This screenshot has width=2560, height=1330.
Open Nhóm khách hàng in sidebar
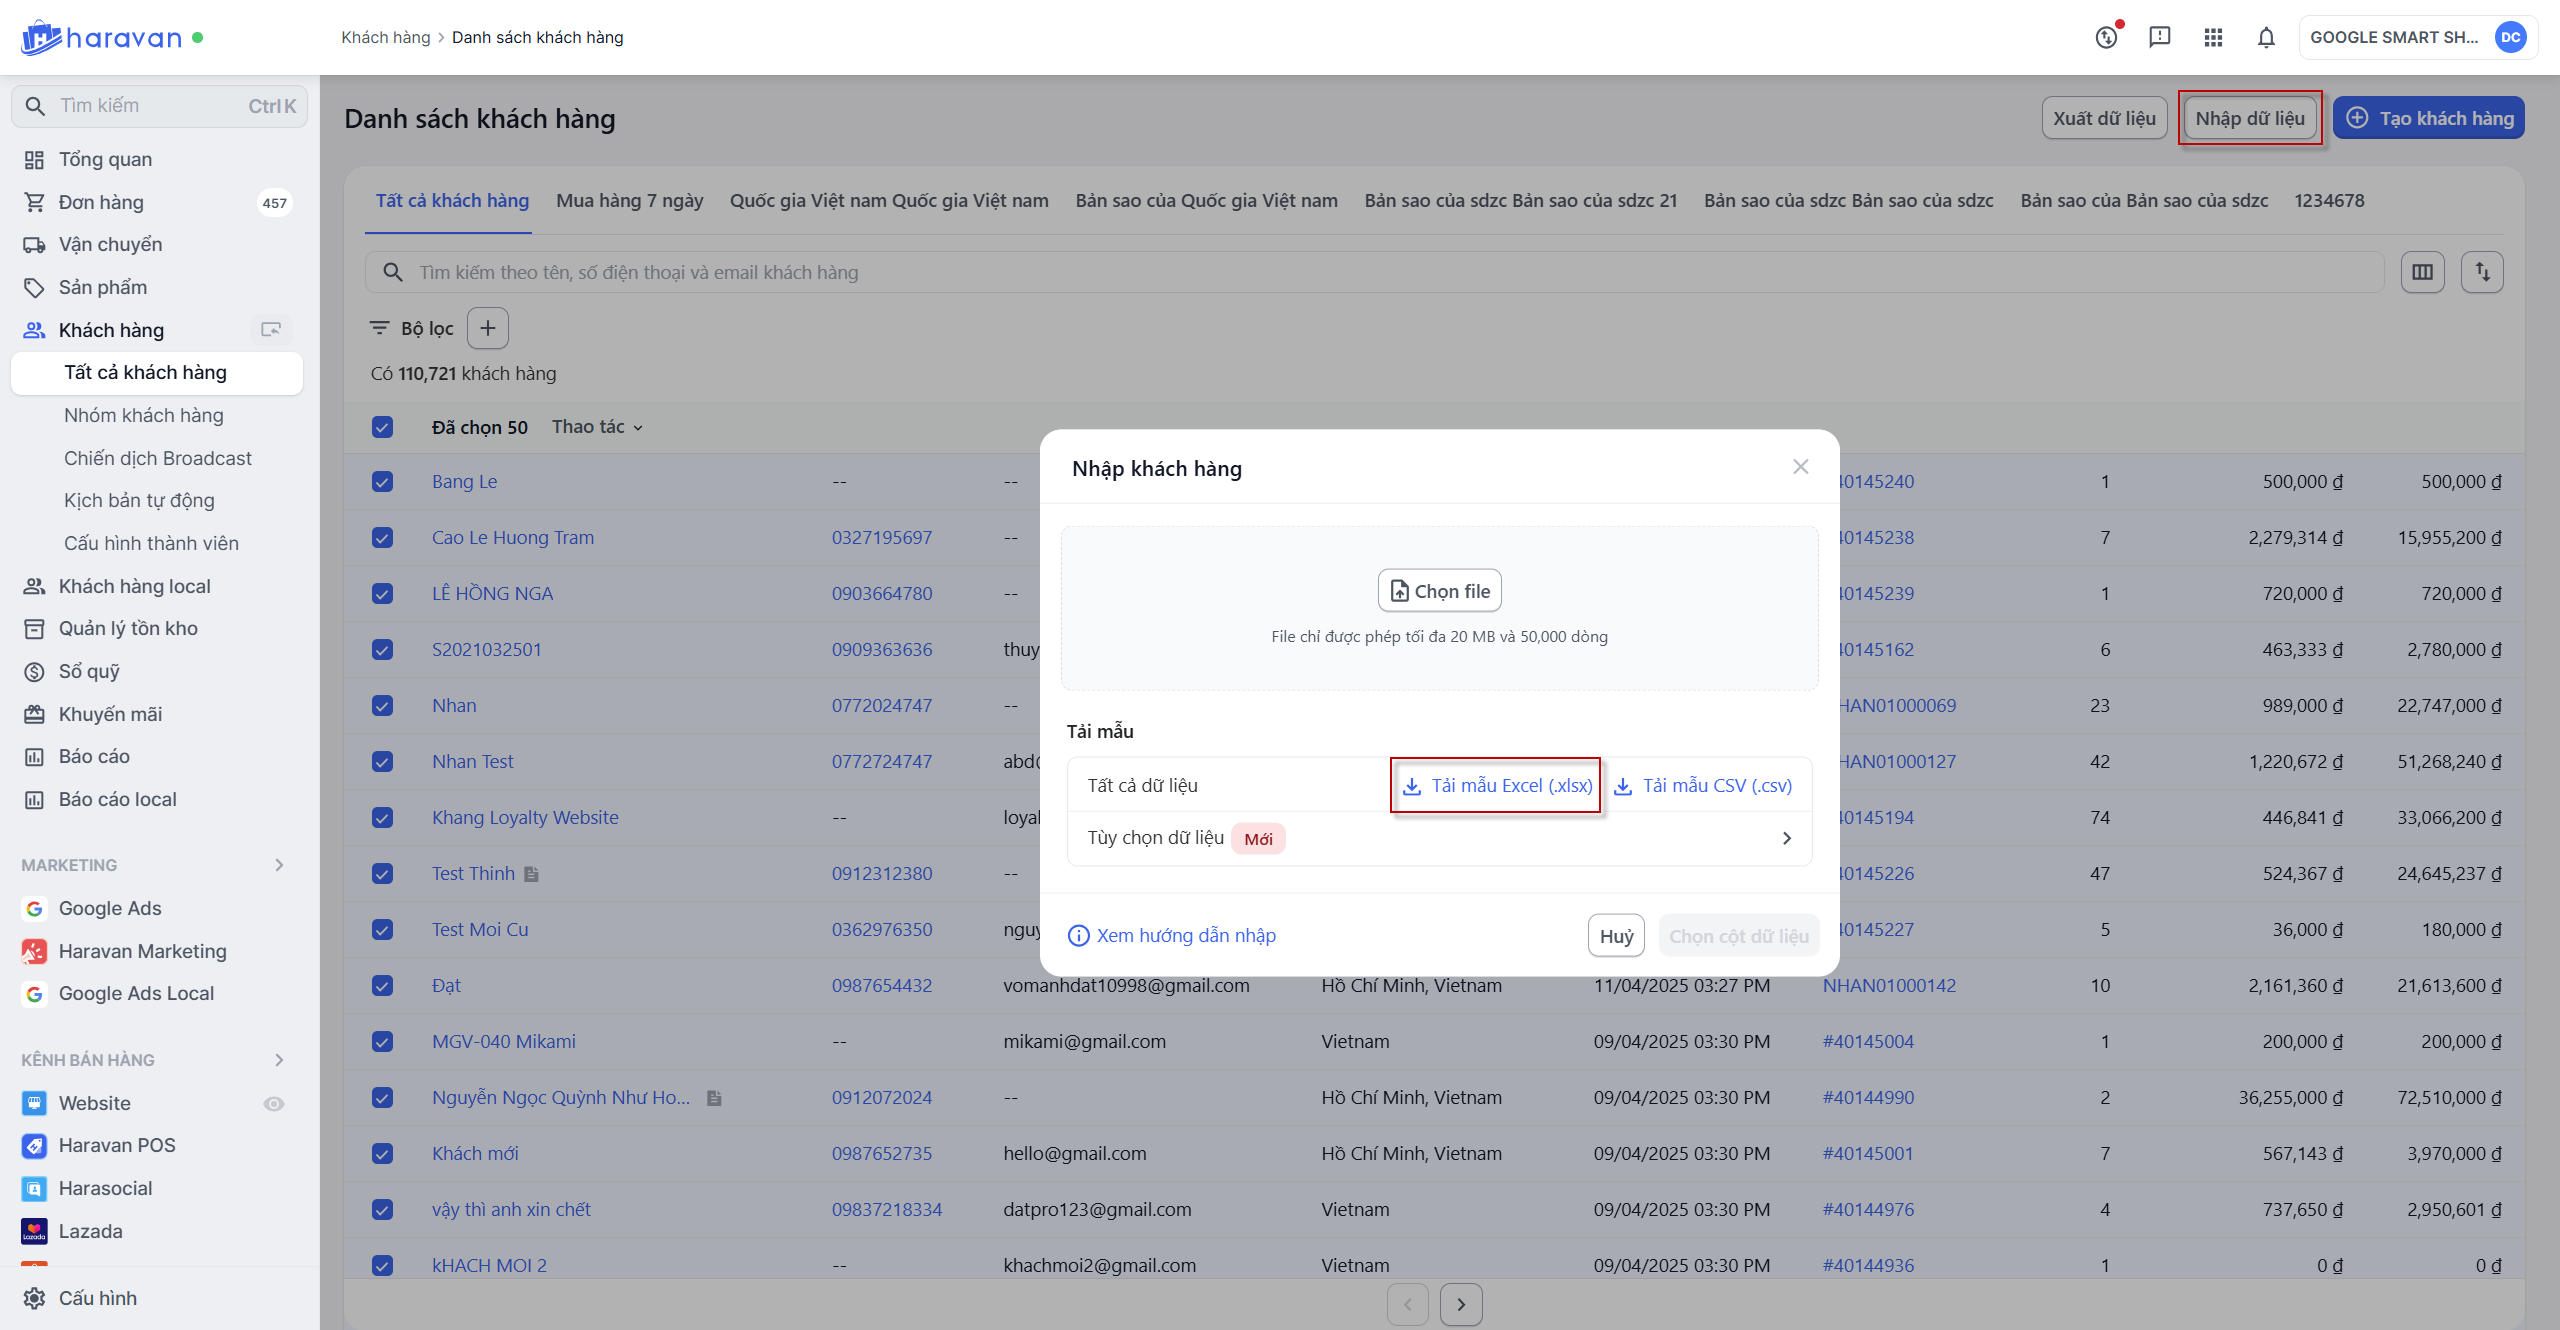point(143,415)
